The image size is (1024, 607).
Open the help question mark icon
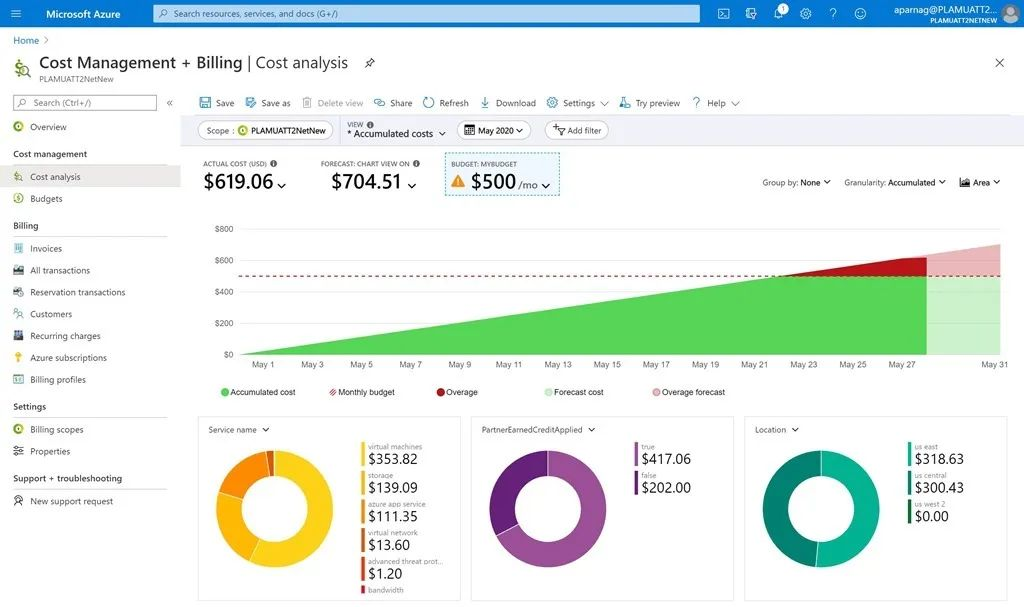coord(833,13)
